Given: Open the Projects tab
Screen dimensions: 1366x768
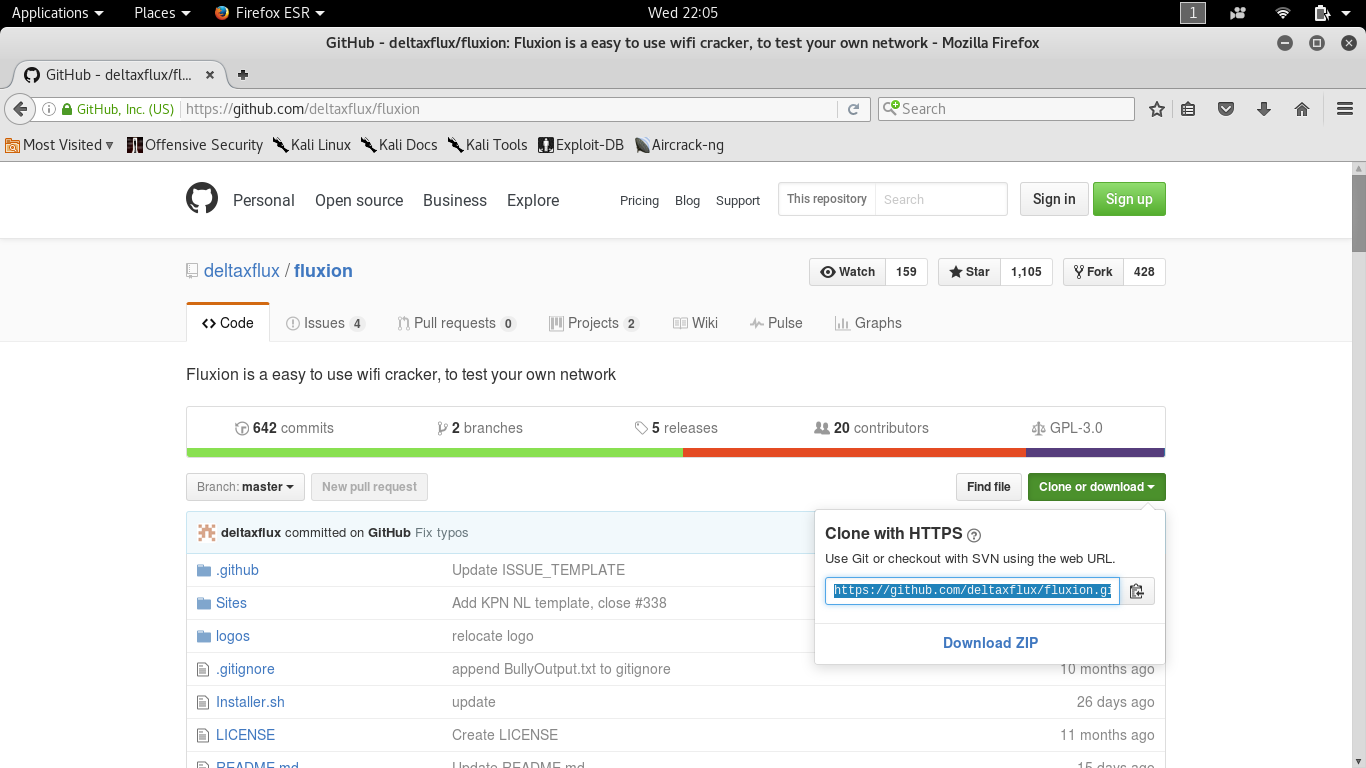Looking at the screenshot, I should coord(594,323).
